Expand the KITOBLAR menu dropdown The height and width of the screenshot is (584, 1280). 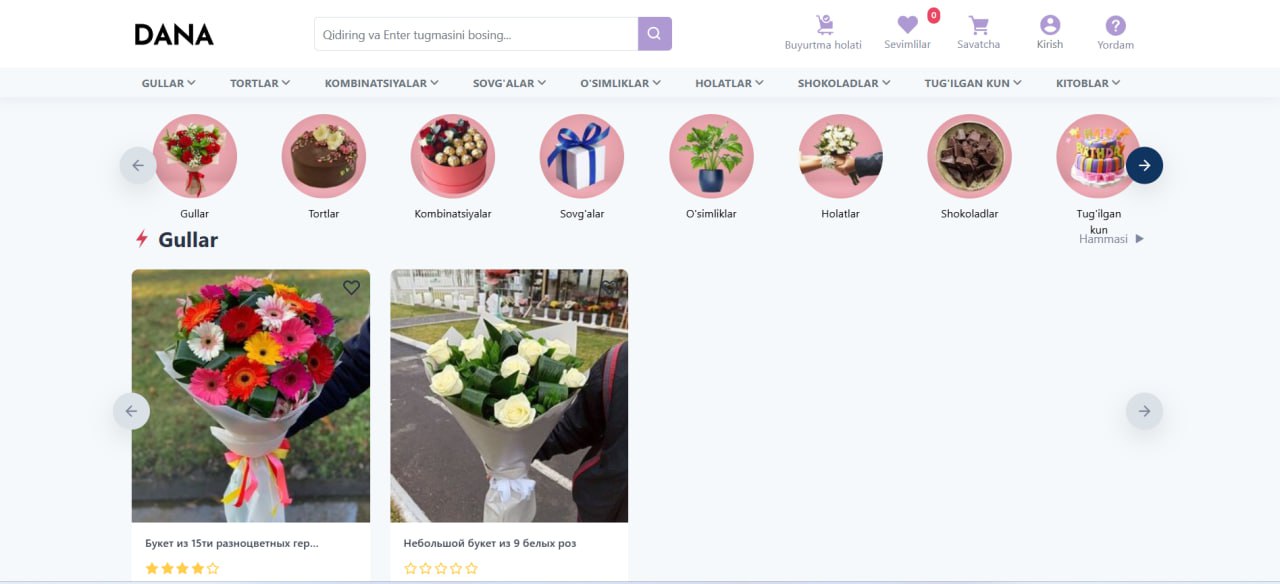tap(1088, 83)
